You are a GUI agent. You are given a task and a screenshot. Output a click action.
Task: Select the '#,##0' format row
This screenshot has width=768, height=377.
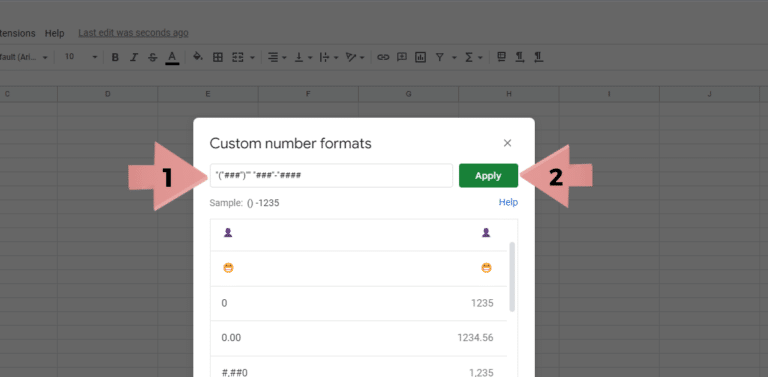pos(359,367)
